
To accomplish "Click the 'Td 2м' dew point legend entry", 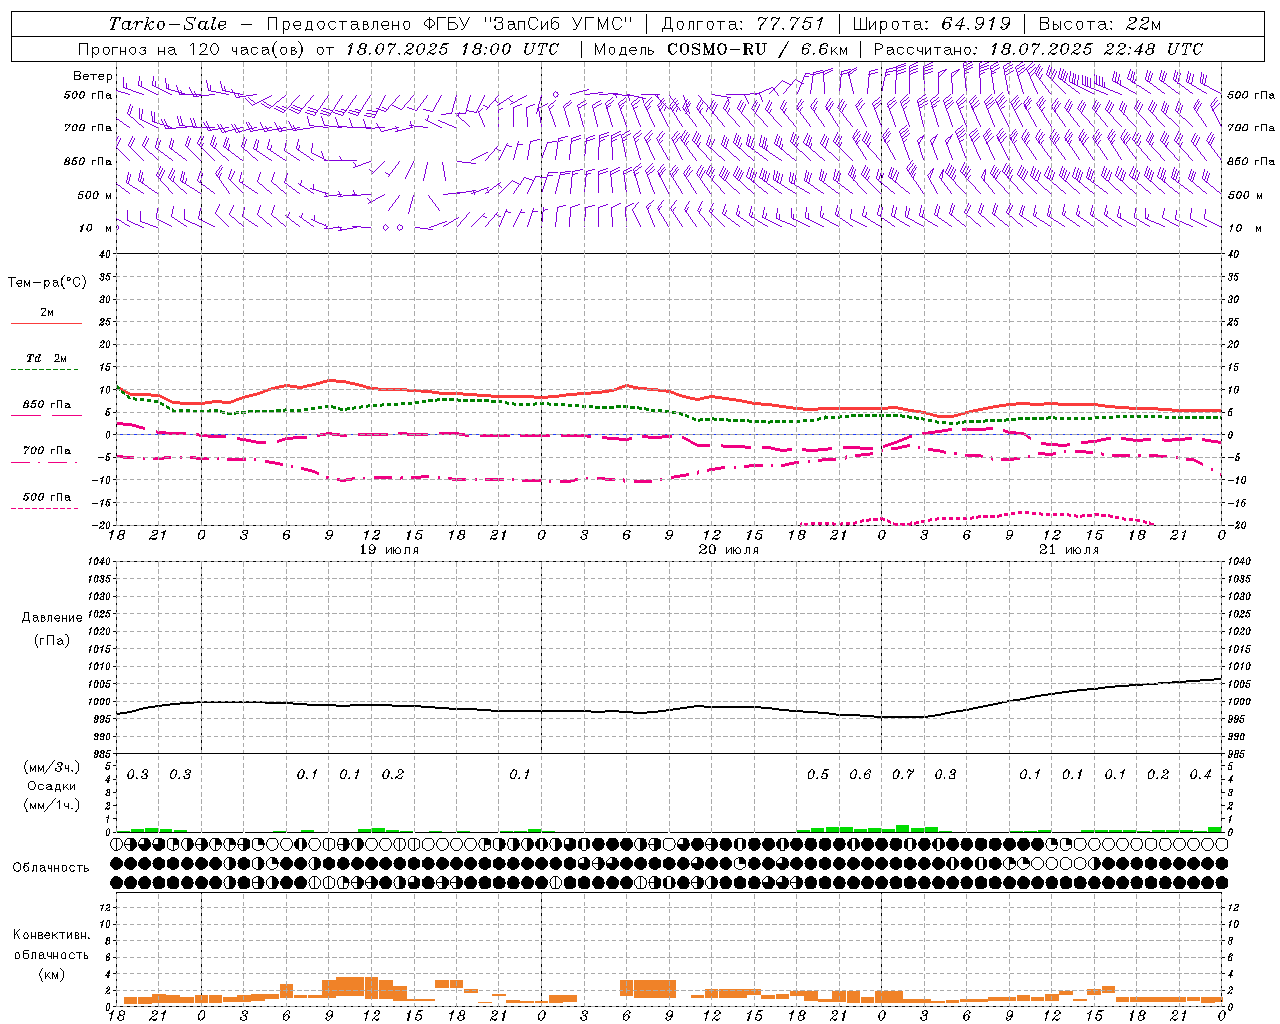I will pyautogui.click(x=47, y=358).
